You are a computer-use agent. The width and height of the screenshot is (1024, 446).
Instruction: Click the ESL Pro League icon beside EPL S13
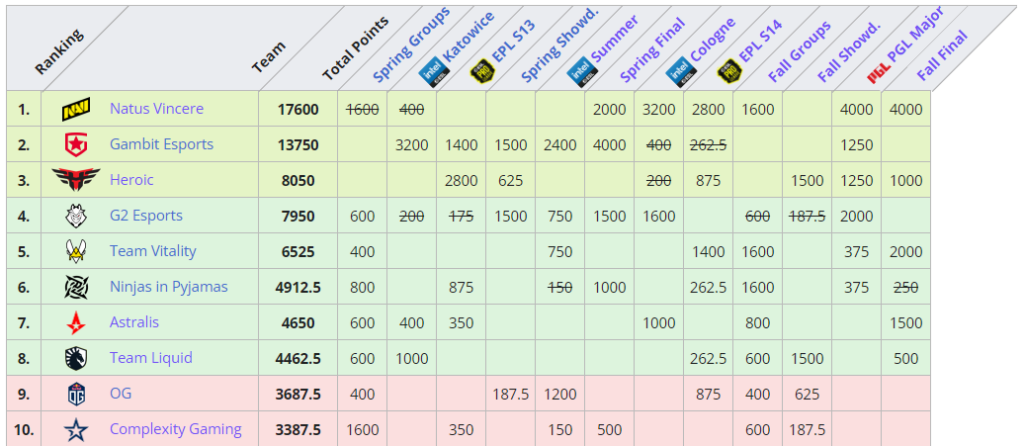coord(481,70)
